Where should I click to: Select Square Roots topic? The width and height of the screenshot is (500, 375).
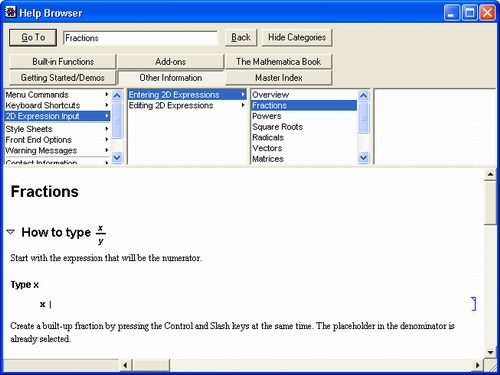[x=304, y=127]
